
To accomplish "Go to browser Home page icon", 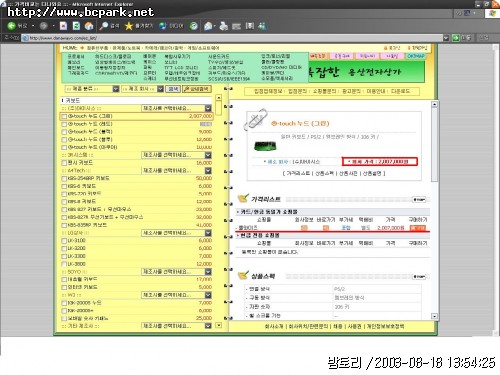I will [x=89, y=26].
